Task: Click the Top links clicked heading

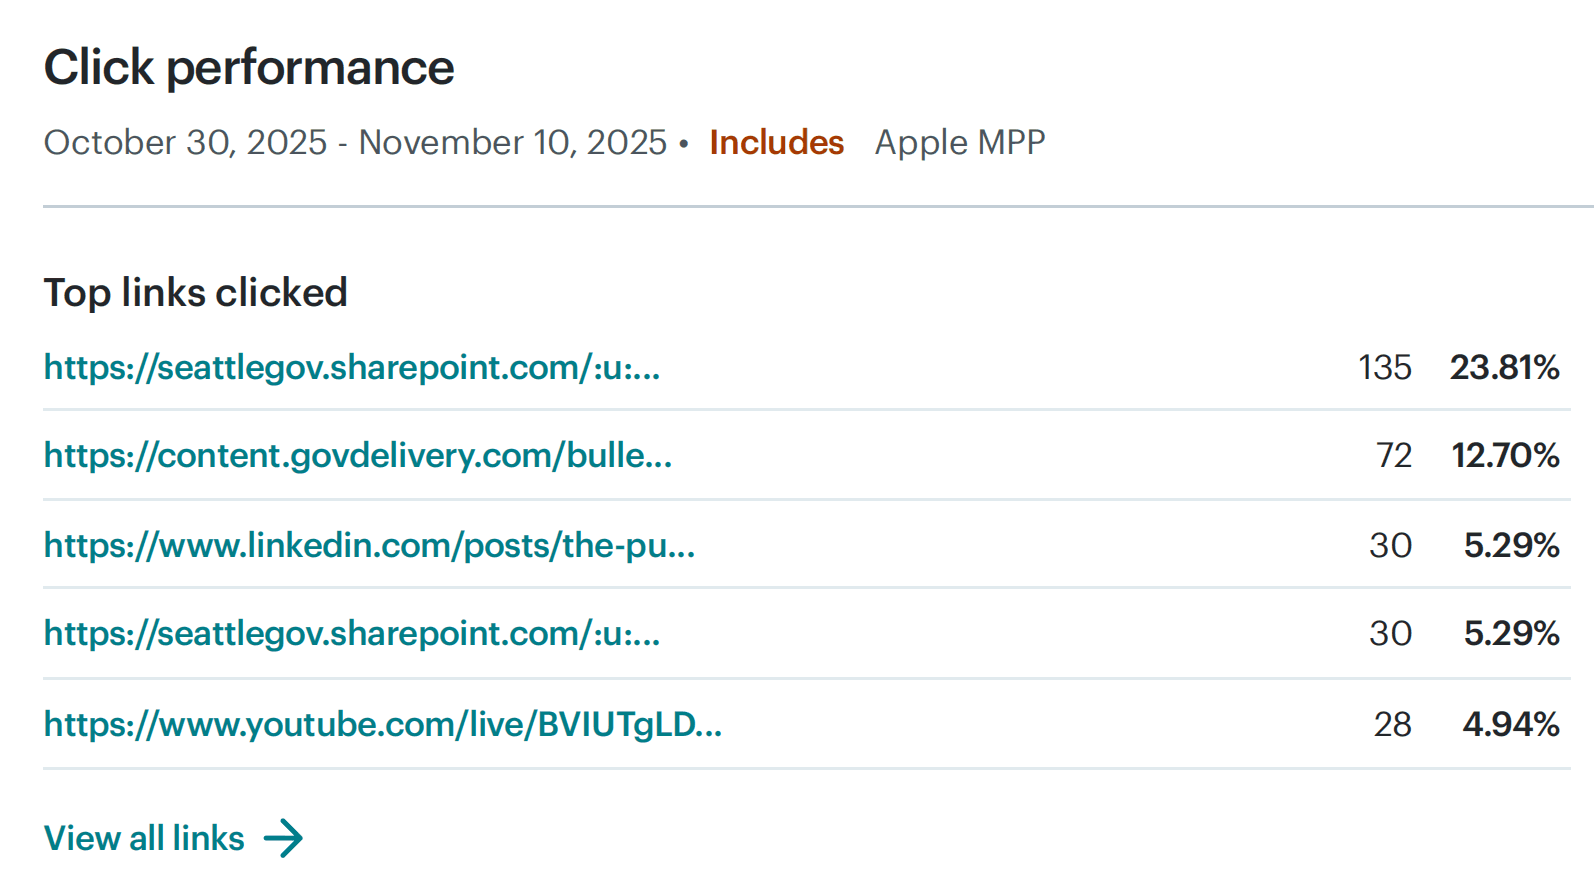Action: [x=196, y=293]
